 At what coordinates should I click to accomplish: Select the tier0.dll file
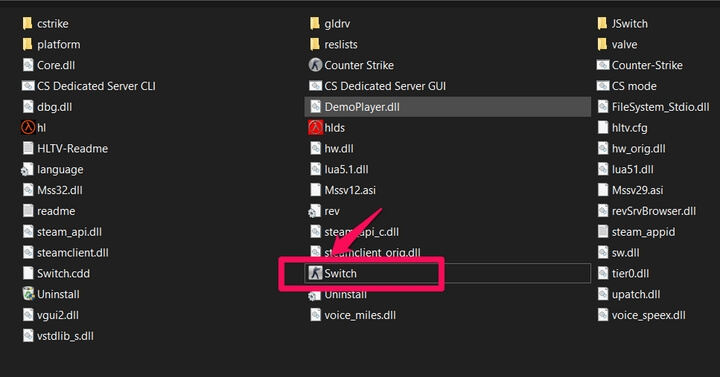tap(623, 273)
